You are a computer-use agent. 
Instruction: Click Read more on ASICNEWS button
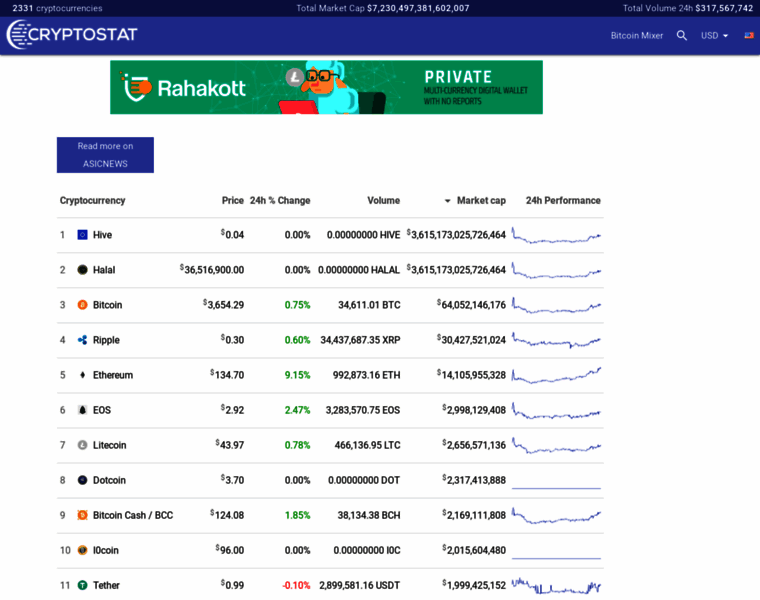coord(105,155)
